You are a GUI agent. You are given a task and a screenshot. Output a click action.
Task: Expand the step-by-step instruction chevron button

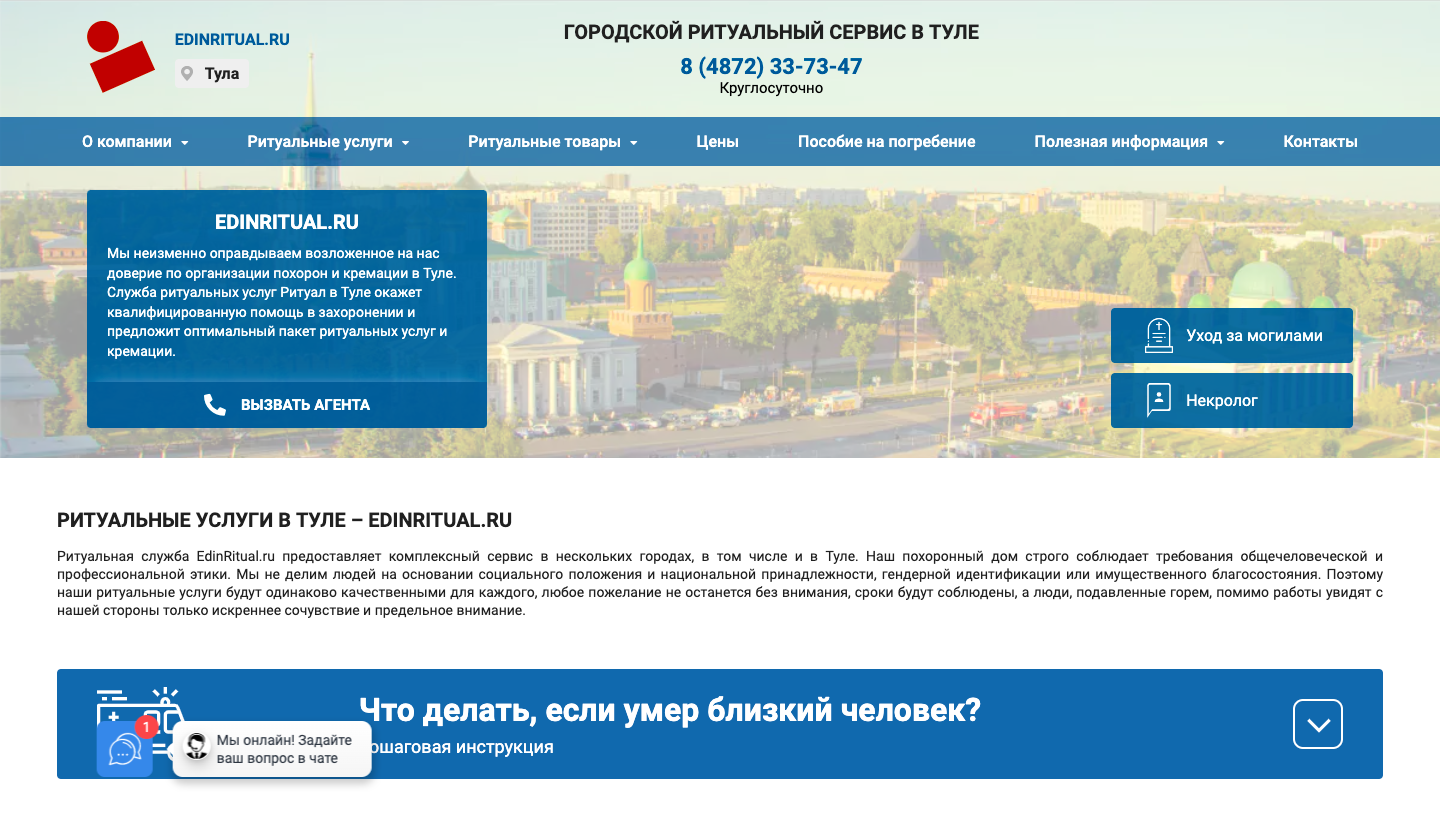pyautogui.click(x=1318, y=724)
